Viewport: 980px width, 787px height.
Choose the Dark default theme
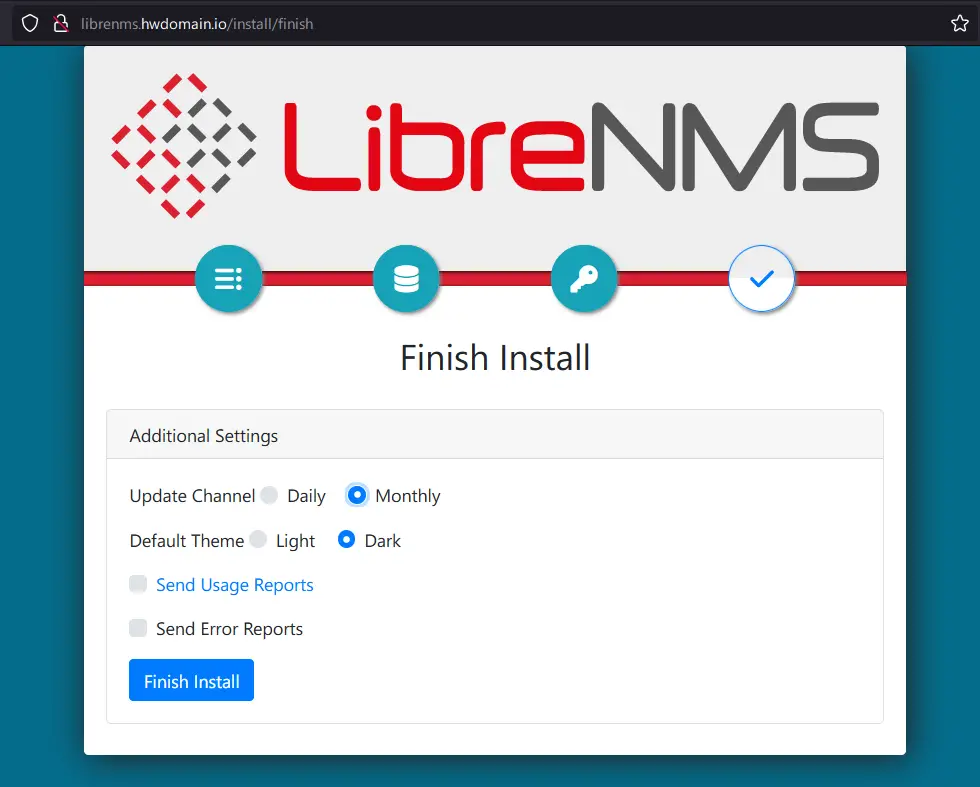(346, 540)
